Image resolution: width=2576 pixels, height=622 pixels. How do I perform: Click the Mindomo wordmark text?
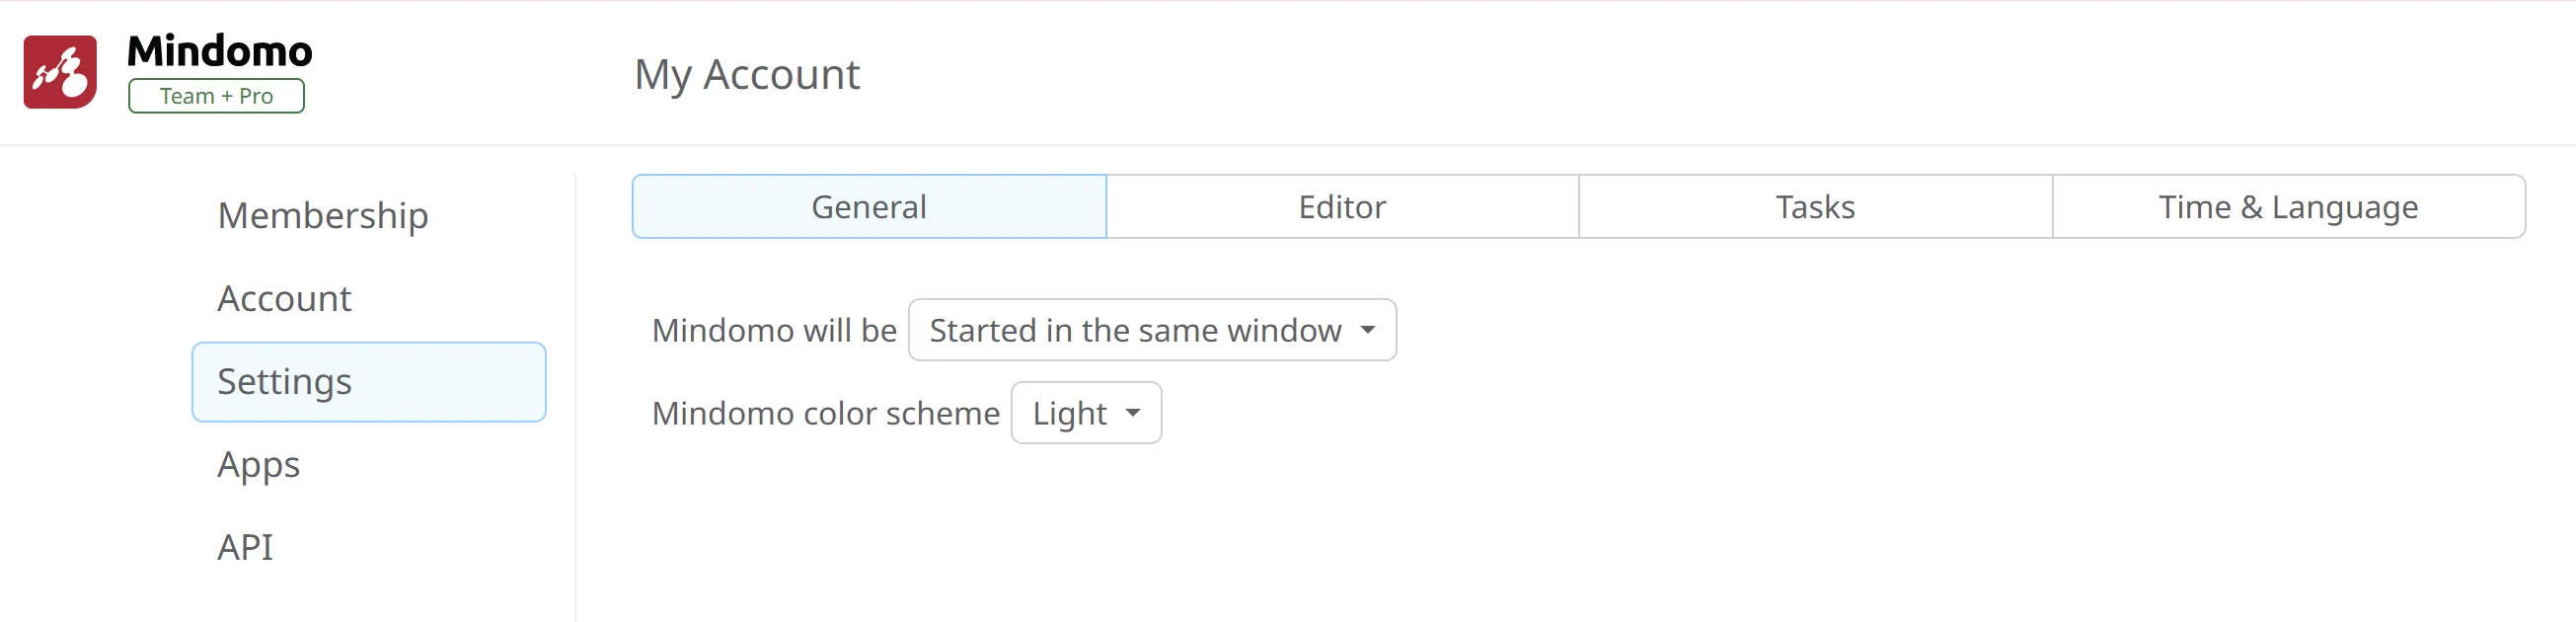click(219, 51)
